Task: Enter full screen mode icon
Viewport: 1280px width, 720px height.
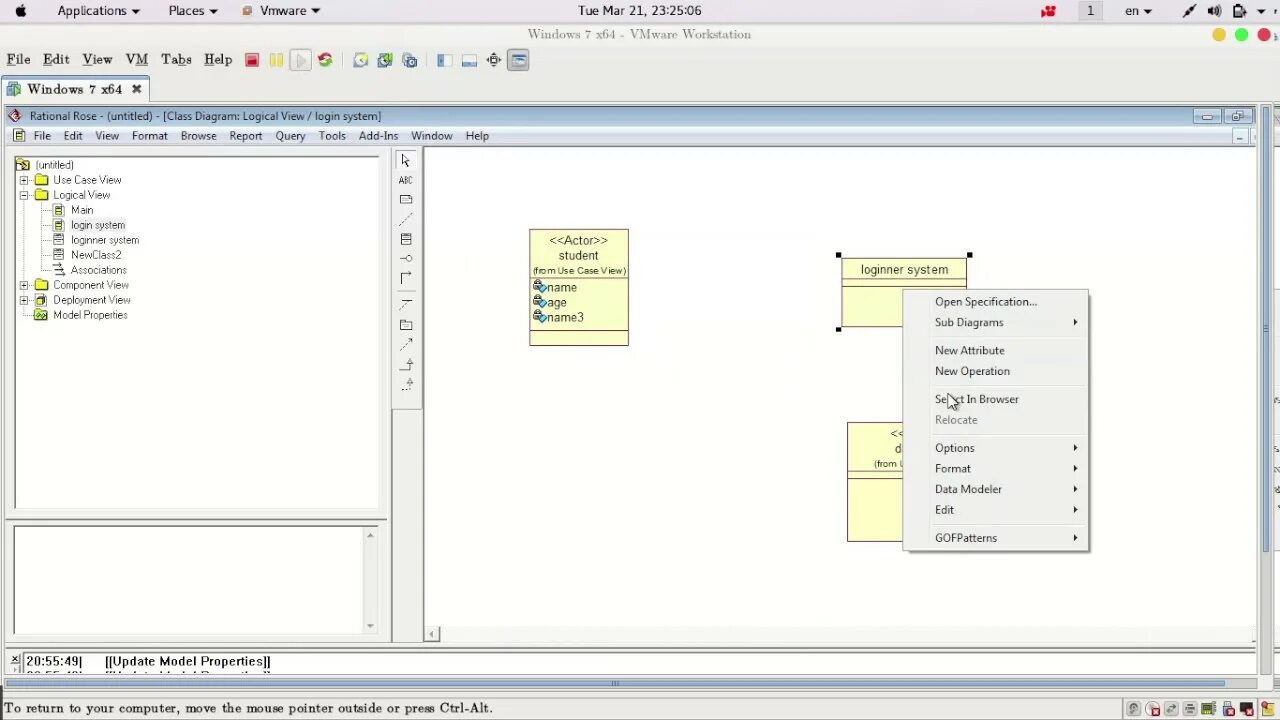Action: tap(494, 60)
